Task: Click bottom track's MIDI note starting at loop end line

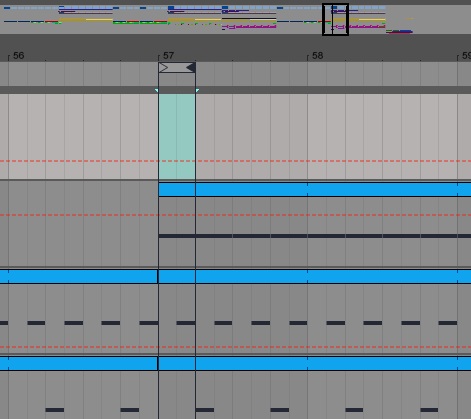Action: point(205,410)
